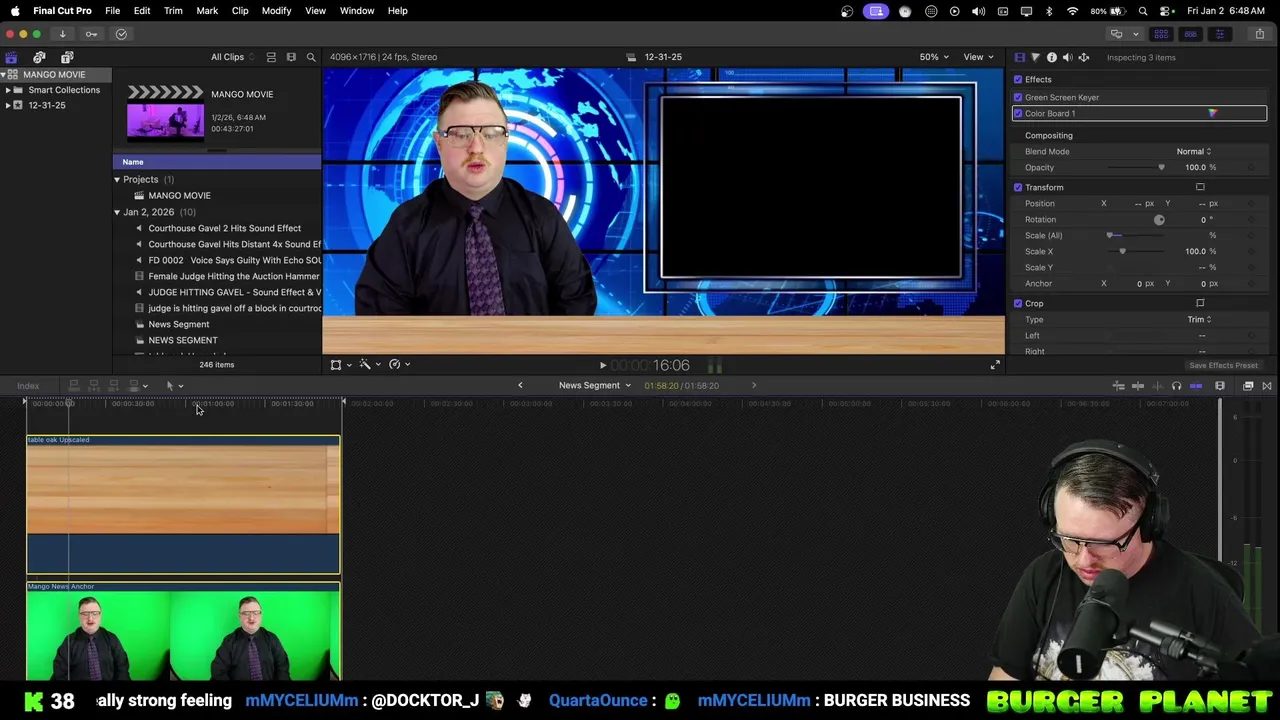Disable the Color Board 1 effect
Image resolution: width=1280 pixels, height=720 pixels.
[x=1018, y=113]
